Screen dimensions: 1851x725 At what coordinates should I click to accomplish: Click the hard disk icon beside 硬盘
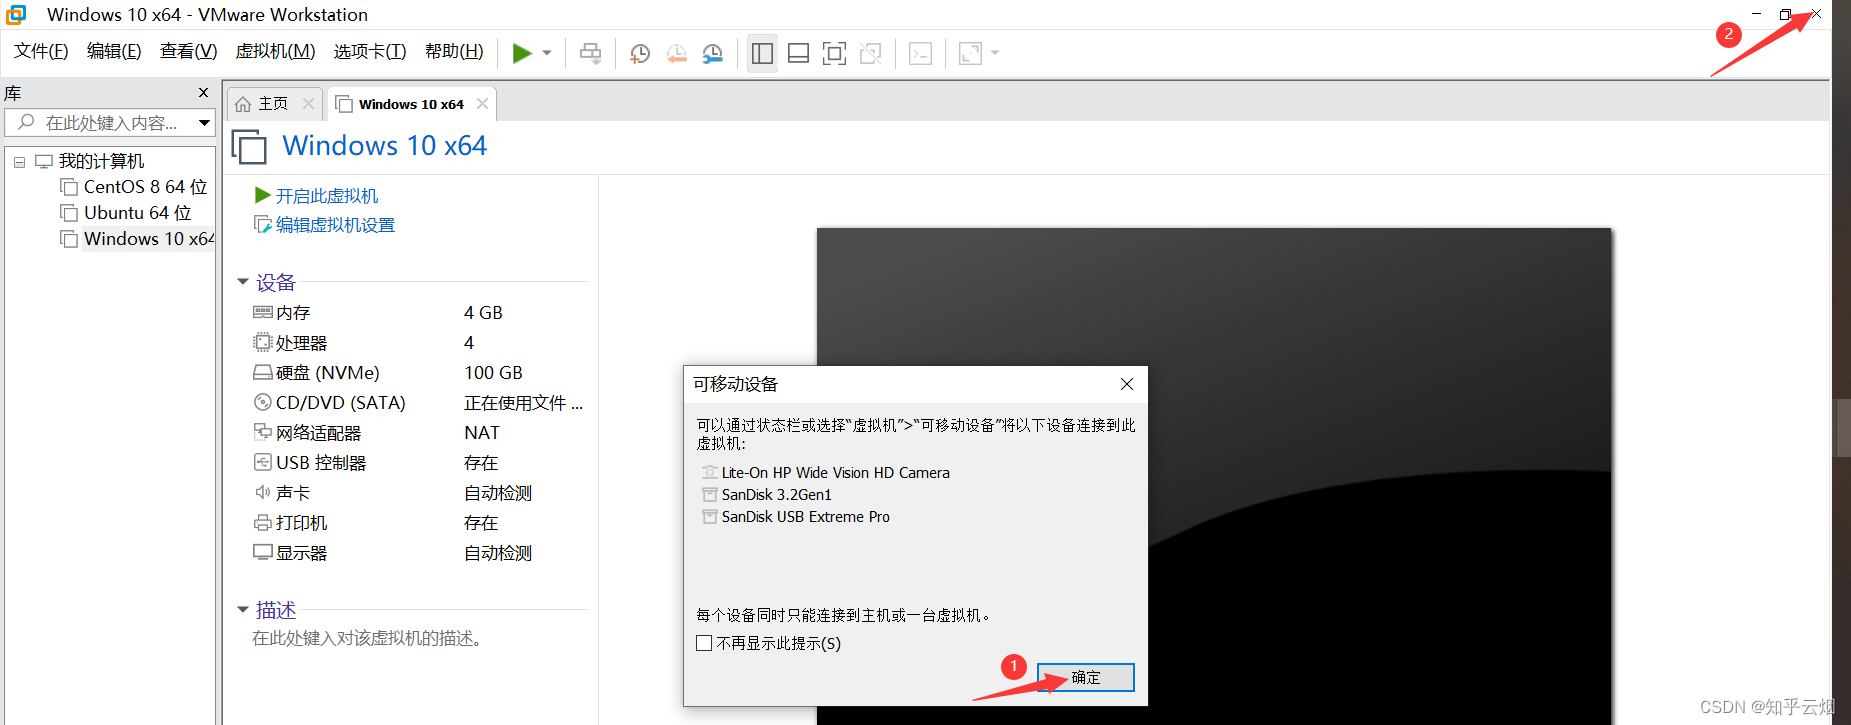[263, 372]
